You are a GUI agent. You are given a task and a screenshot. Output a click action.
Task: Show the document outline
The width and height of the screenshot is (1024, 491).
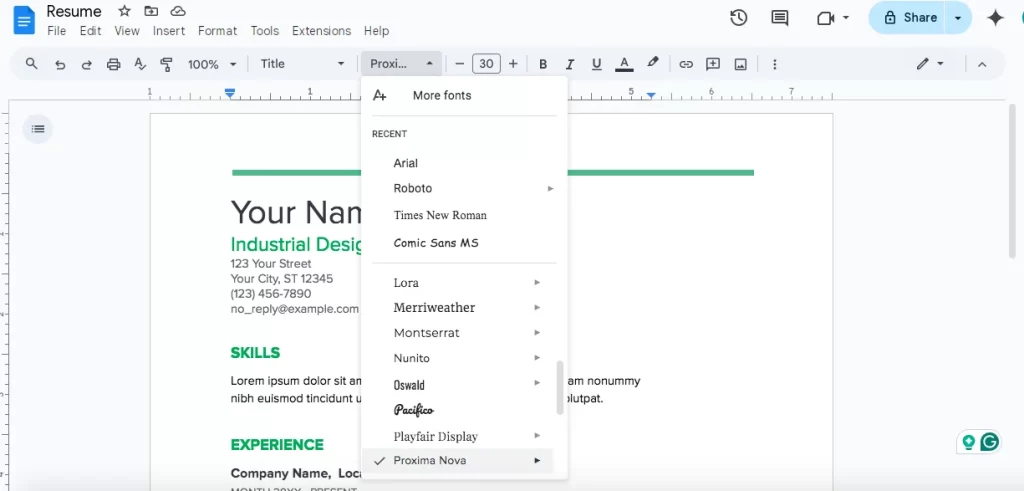[38, 129]
